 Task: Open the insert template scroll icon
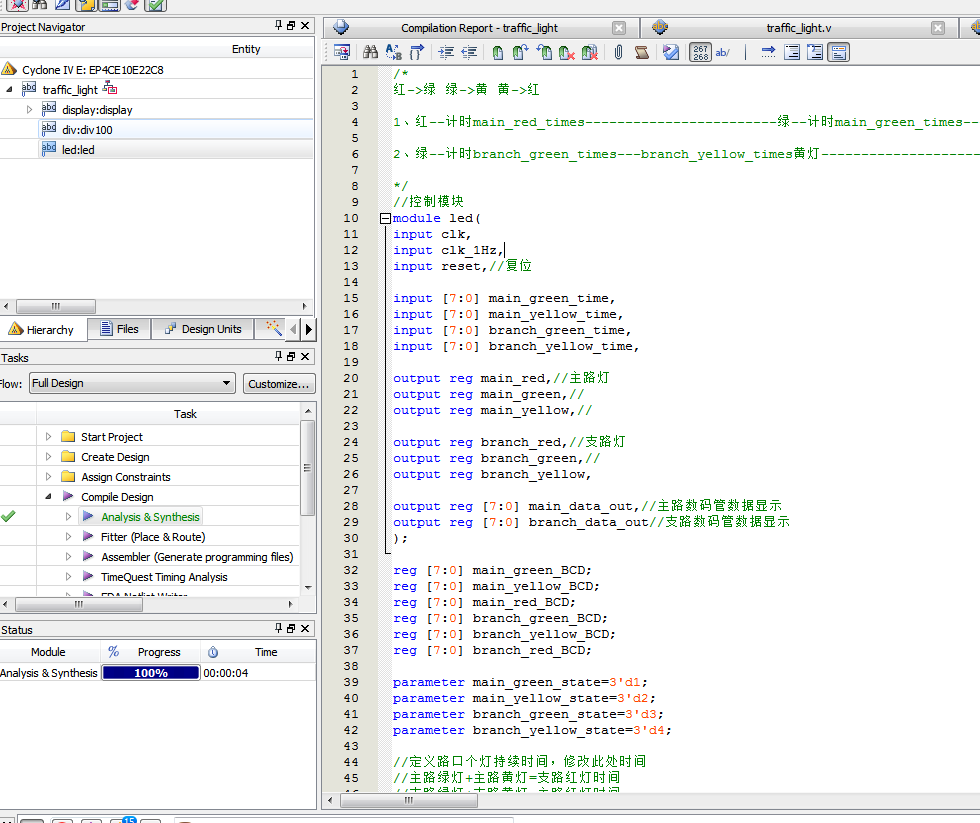[642, 52]
